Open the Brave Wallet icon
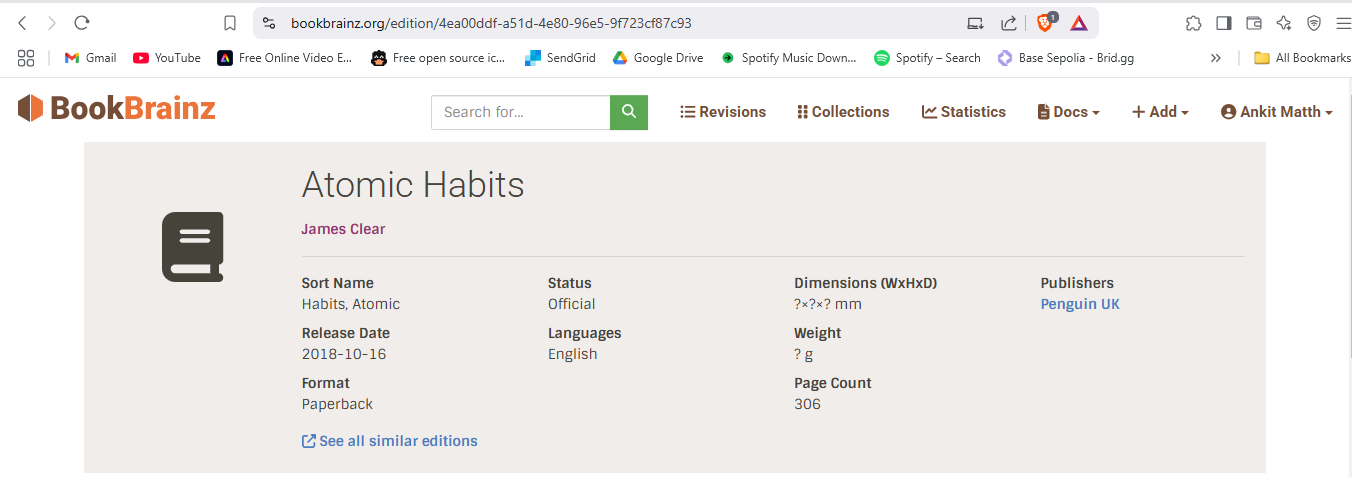Screen dimensions: 1352x477 [x=1254, y=23]
